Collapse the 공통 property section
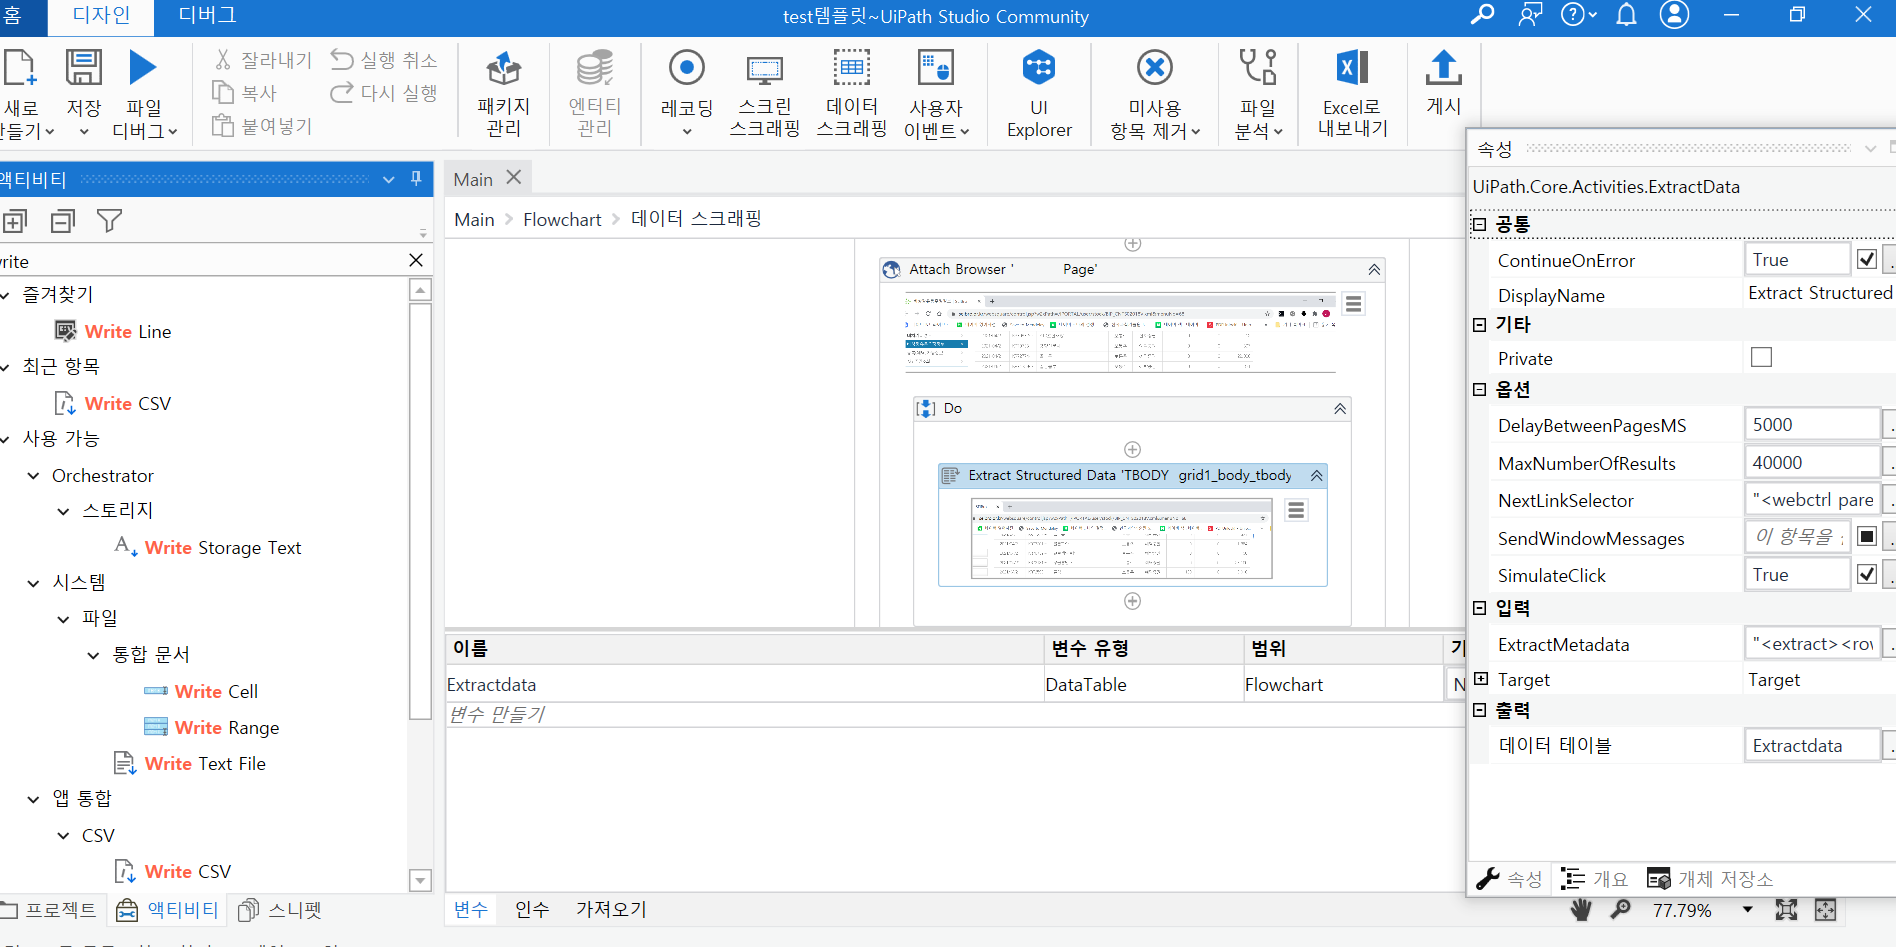Image resolution: width=1896 pixels, height=947 pixels. (x=1479, y=225)
